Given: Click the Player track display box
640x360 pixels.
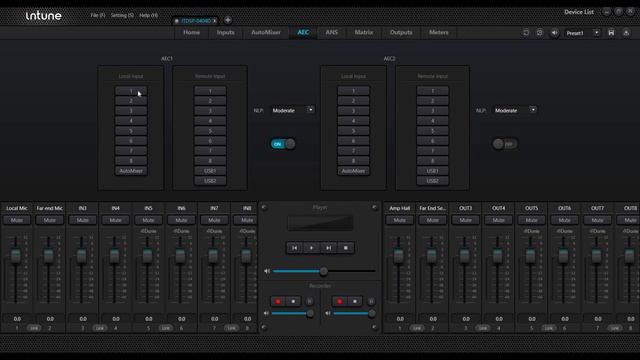Looking at the screenshot, I should click(320, 223).
